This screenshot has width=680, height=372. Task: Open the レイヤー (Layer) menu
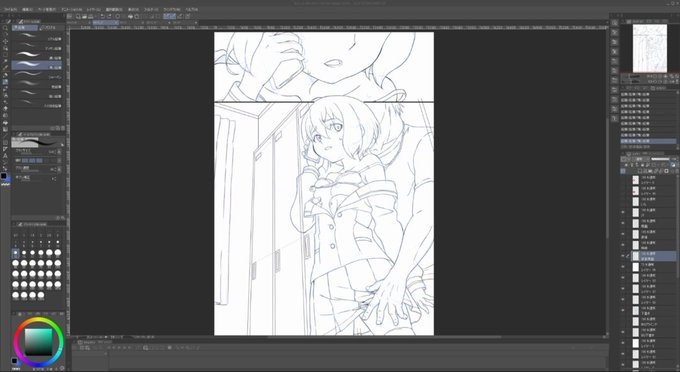(x=93, y=9)
